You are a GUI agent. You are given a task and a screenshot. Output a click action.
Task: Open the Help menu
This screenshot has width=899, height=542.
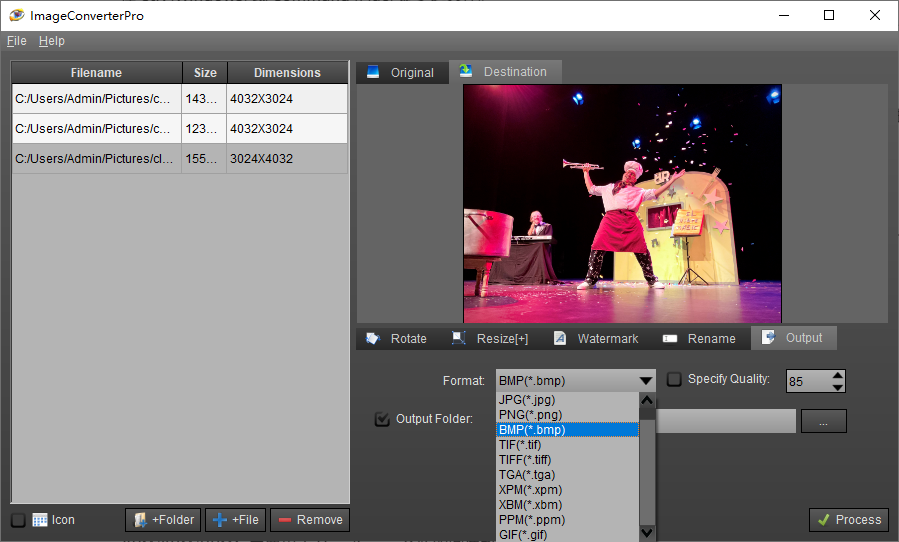click(52, 41)
